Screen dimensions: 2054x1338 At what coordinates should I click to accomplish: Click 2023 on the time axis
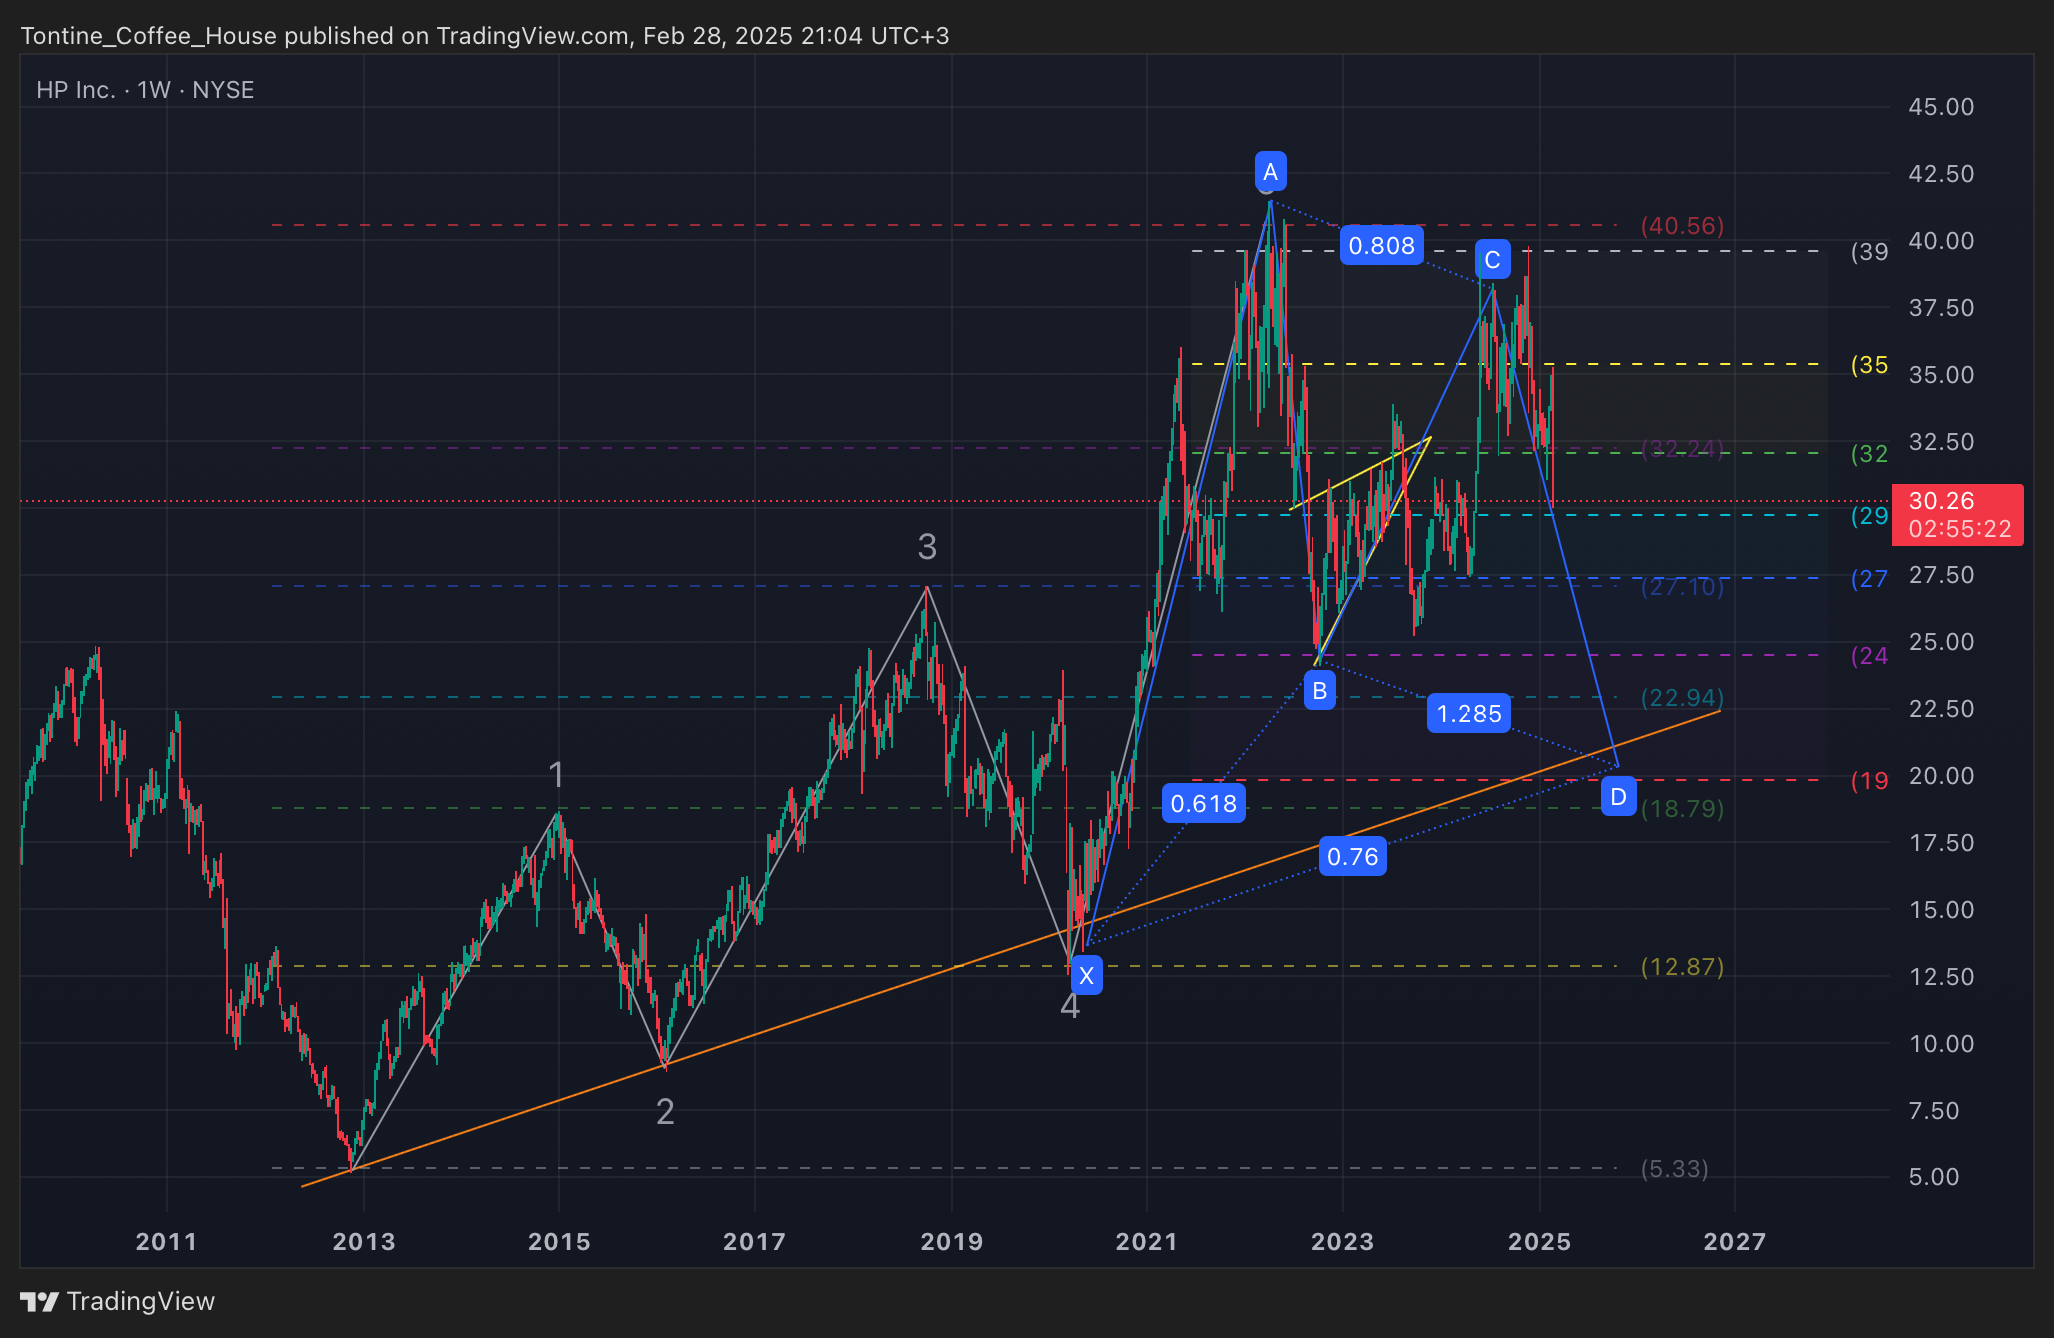click(x=1342, y=1242)
